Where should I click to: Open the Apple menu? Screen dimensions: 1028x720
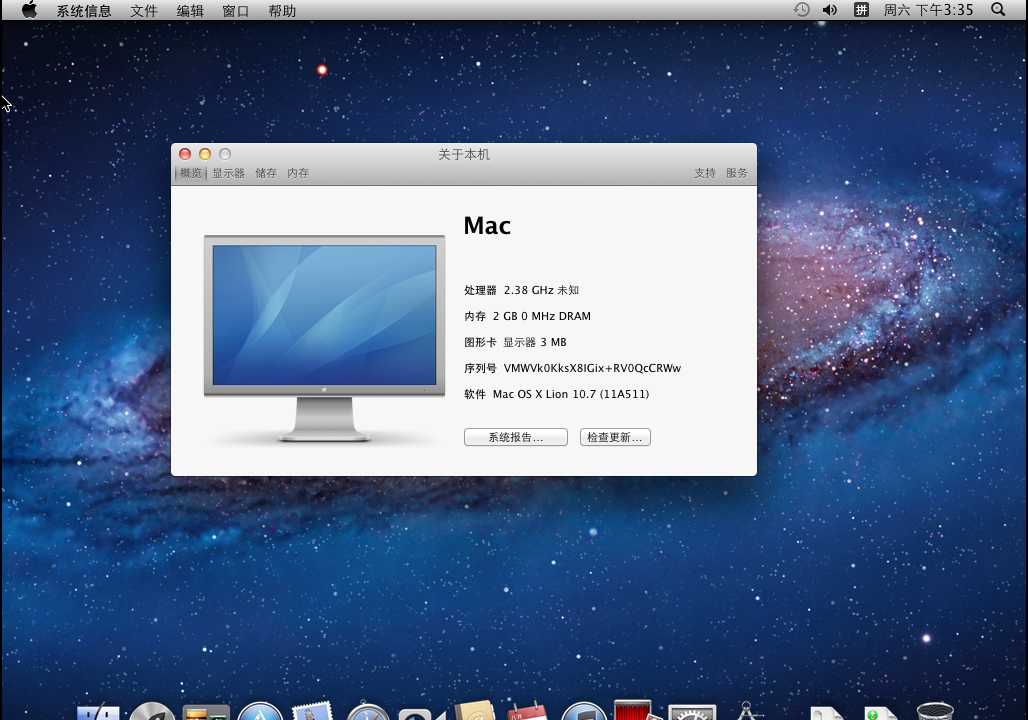coord(29,10)
